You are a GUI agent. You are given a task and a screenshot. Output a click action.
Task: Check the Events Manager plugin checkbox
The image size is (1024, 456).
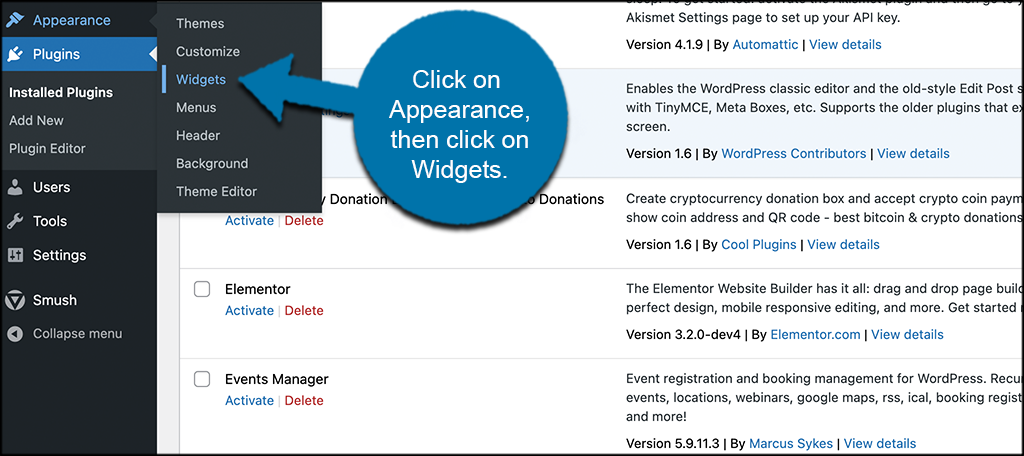pos(202,379)
